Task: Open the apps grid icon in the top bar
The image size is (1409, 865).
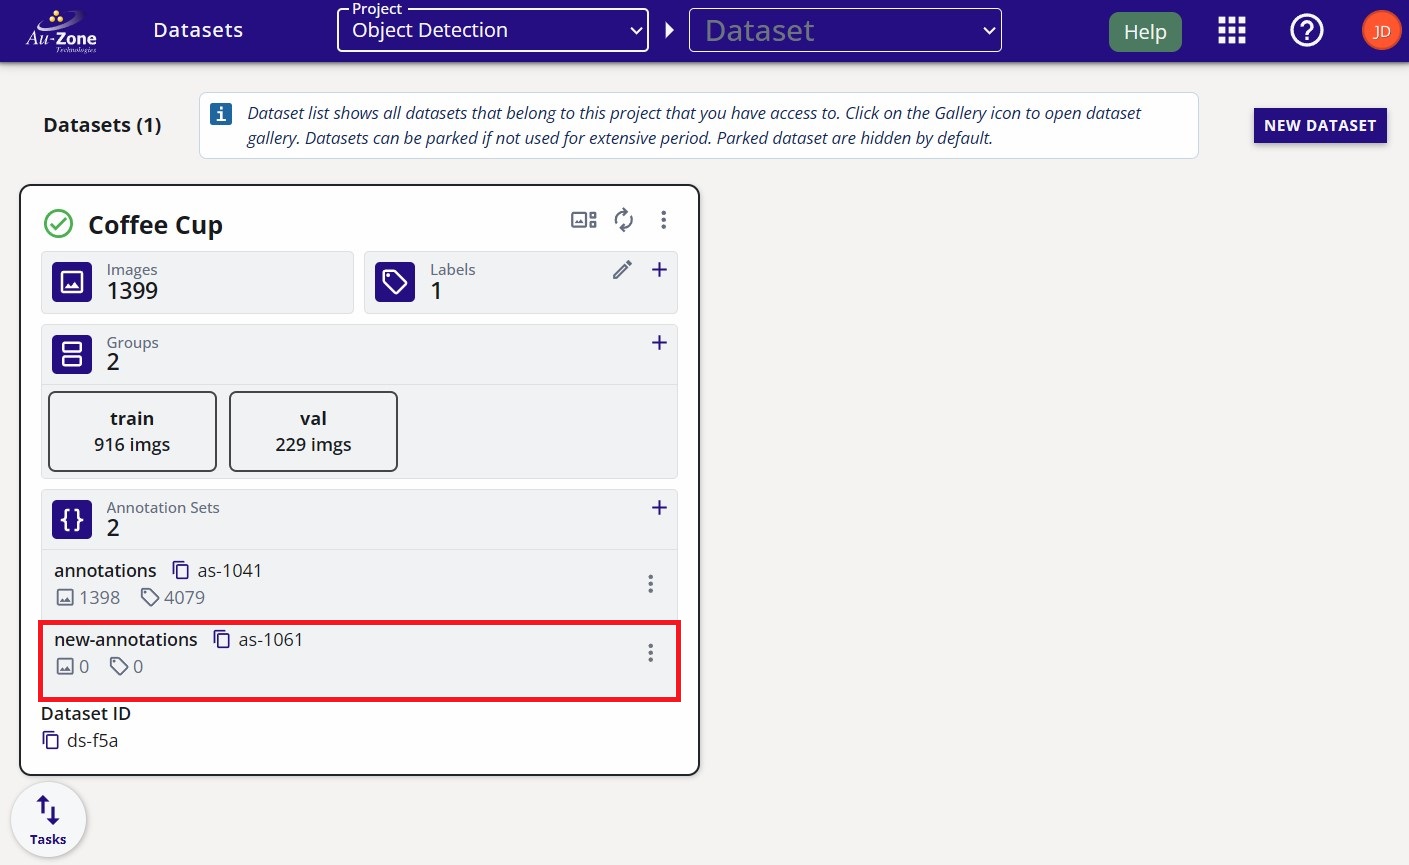Action: point(1231,30)
